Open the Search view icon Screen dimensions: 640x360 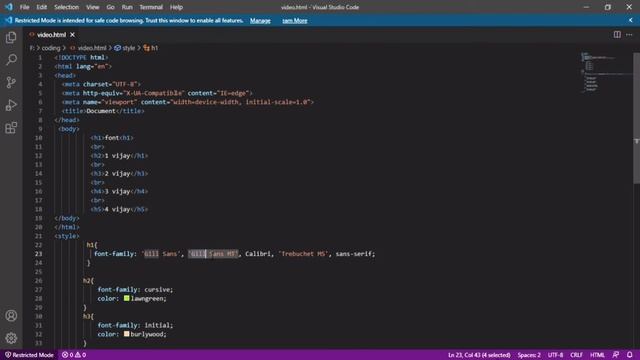tap(11, 60)
